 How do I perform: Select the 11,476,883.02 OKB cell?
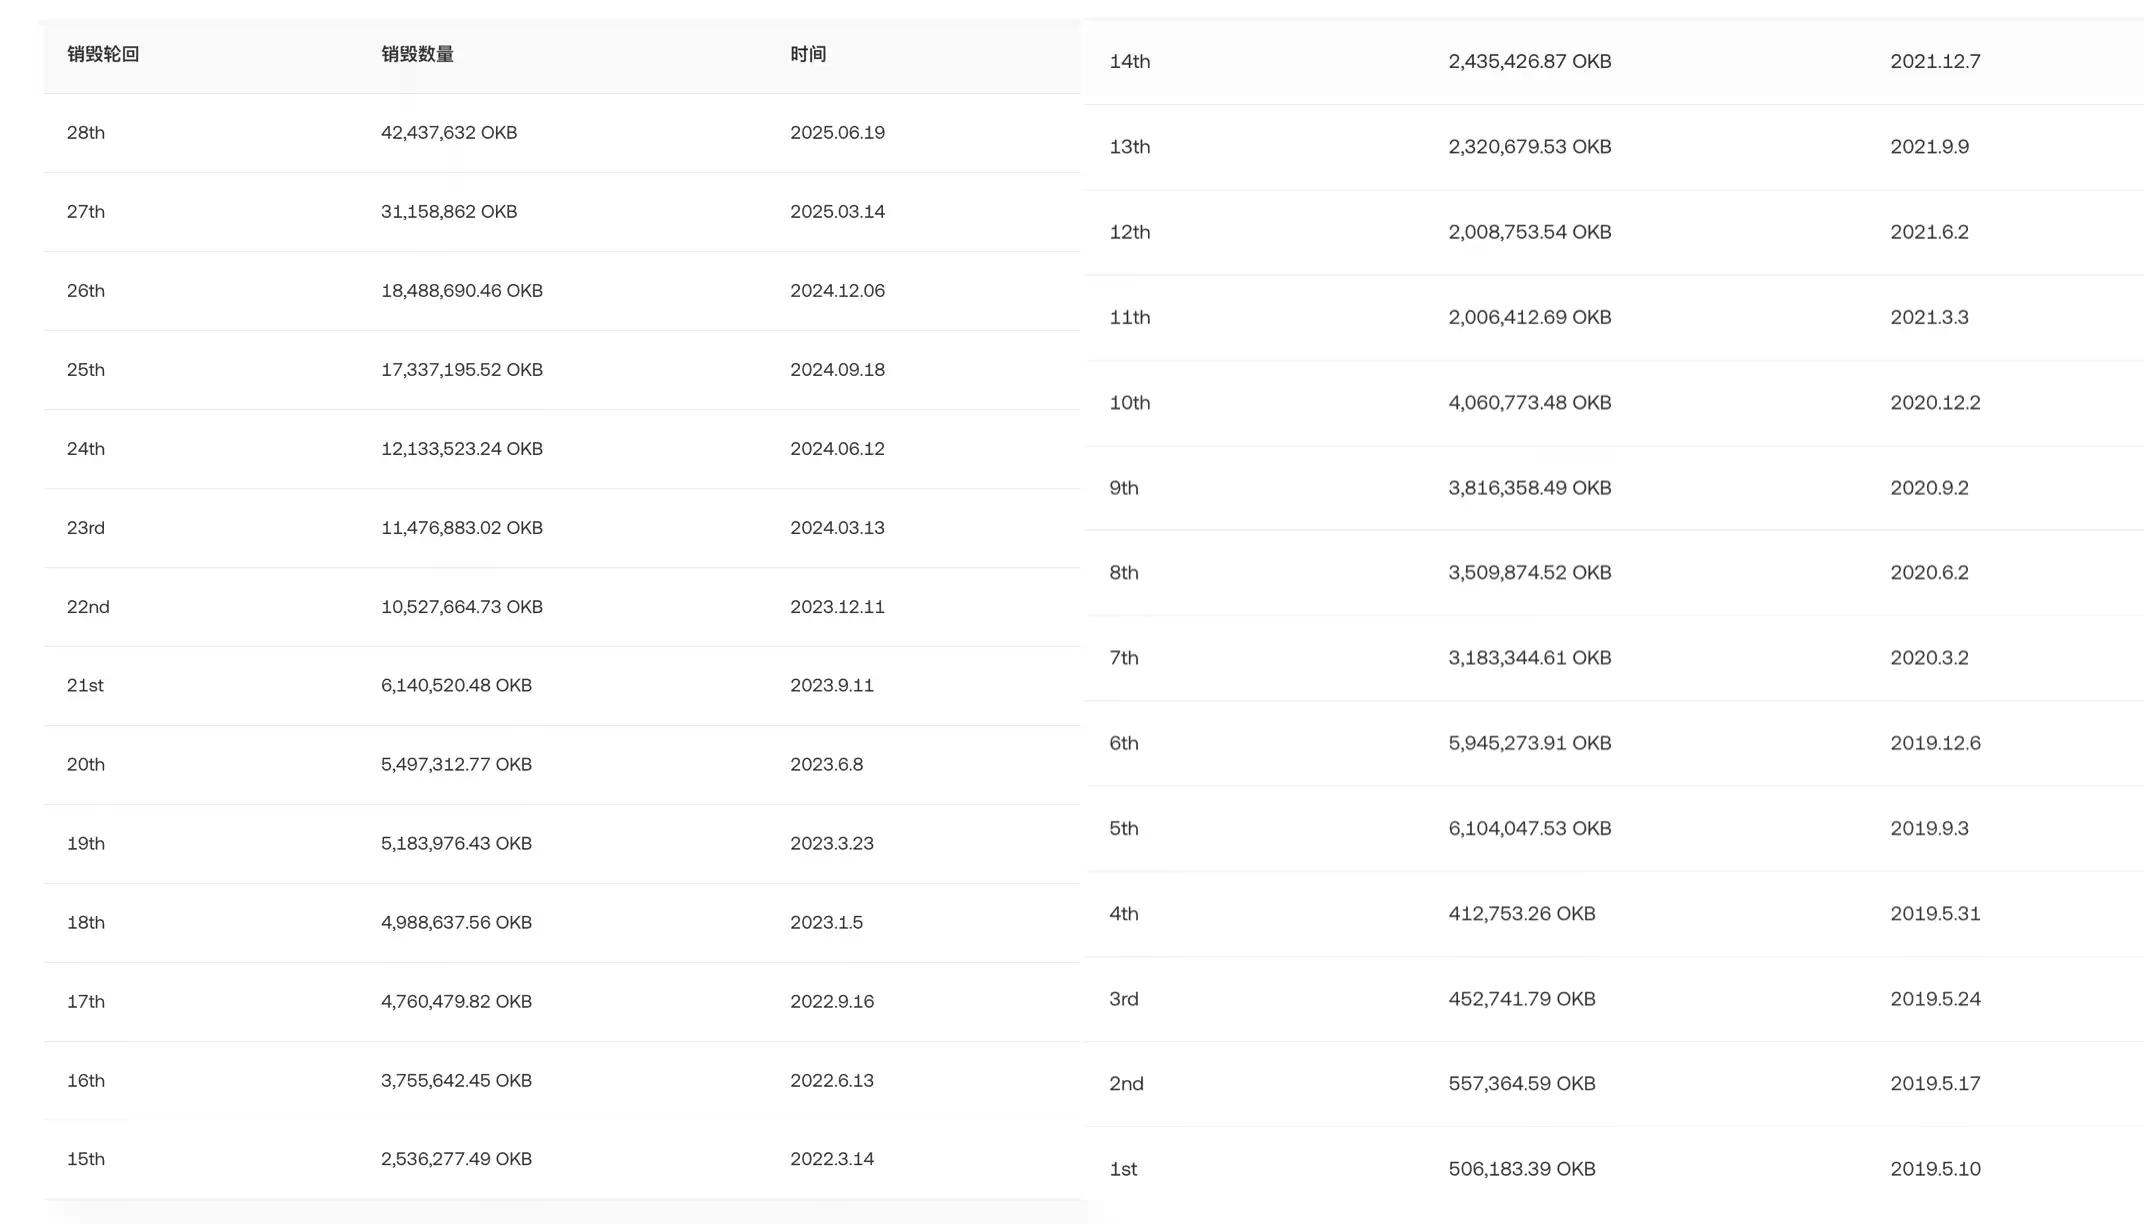pos(462,528)
